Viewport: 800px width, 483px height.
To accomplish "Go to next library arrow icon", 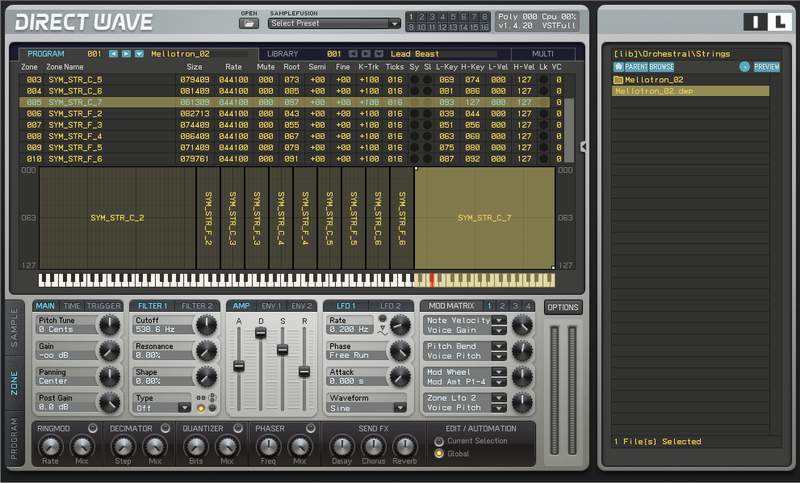I will pos(366,54).
